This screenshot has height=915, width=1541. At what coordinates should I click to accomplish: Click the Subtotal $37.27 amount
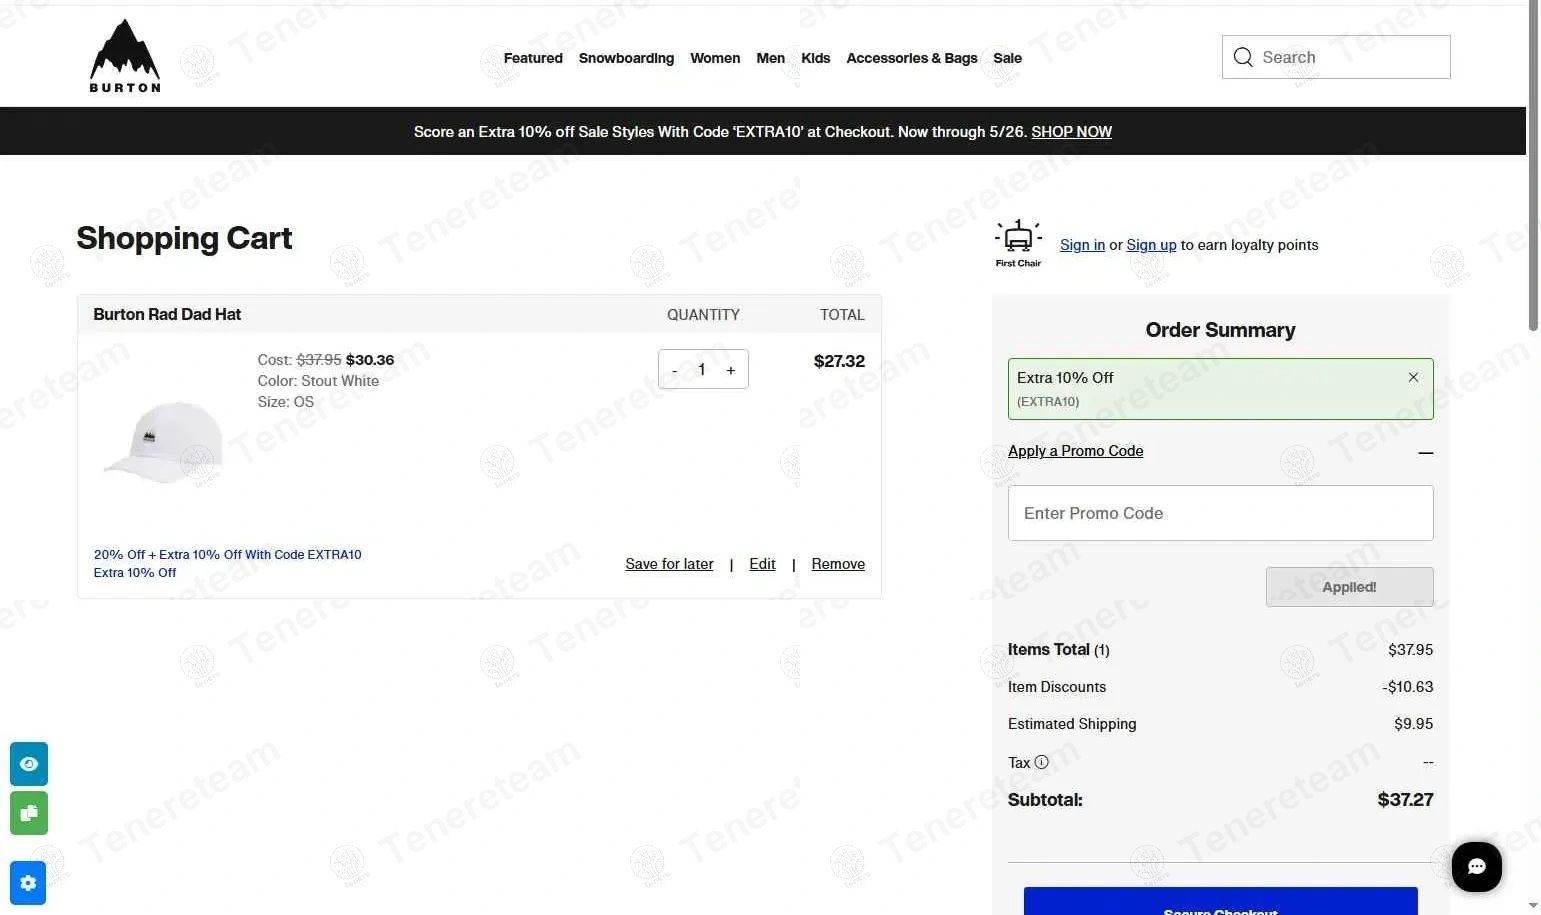(x=1405, y=800)
